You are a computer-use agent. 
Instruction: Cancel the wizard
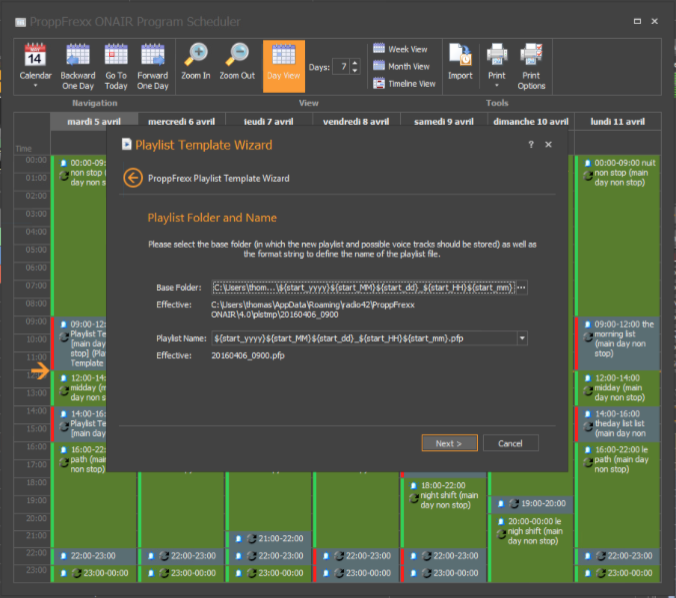click(510, 443)
